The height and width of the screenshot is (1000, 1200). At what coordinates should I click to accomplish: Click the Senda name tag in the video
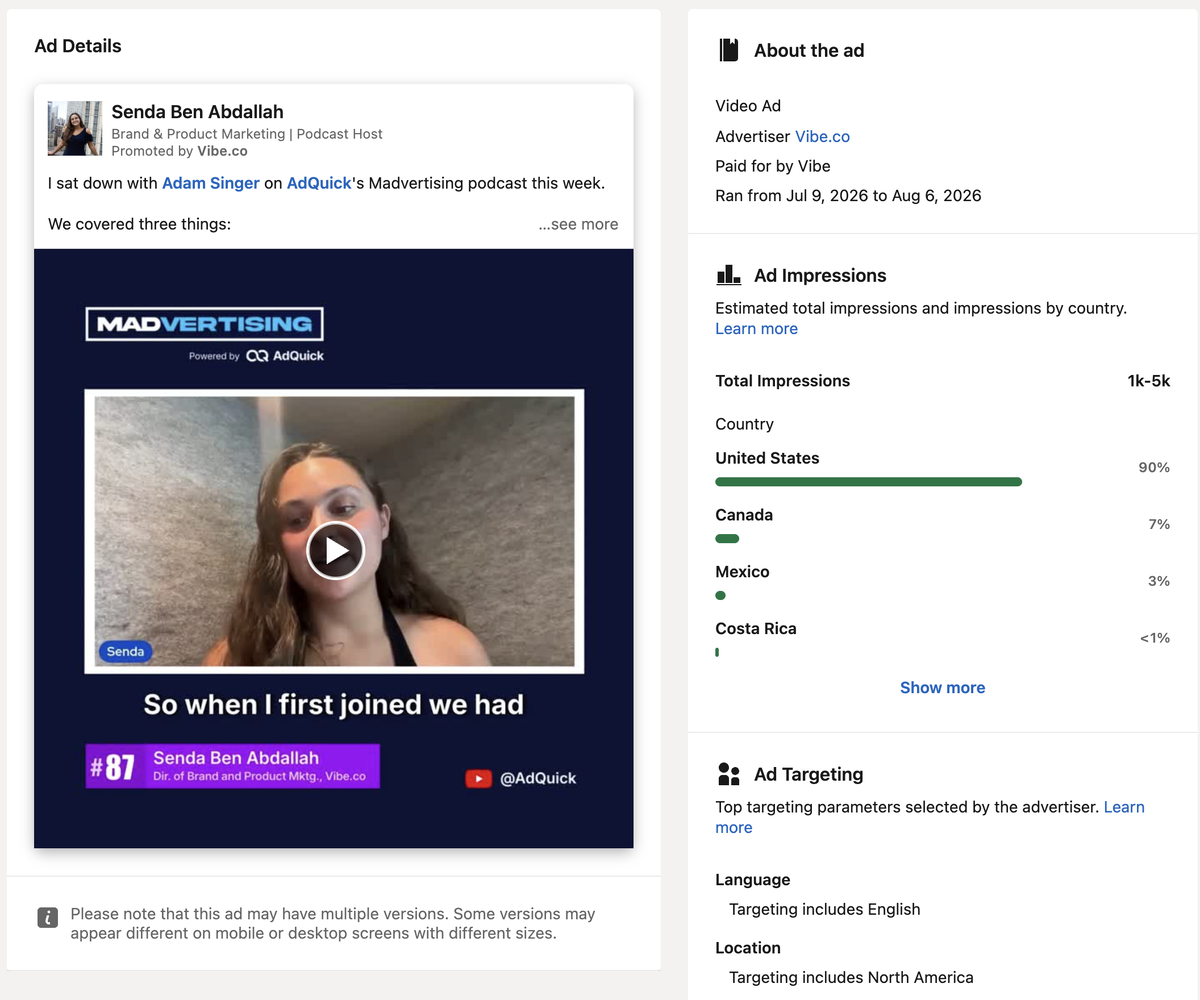pyautogui.click(x=126, y=652)
